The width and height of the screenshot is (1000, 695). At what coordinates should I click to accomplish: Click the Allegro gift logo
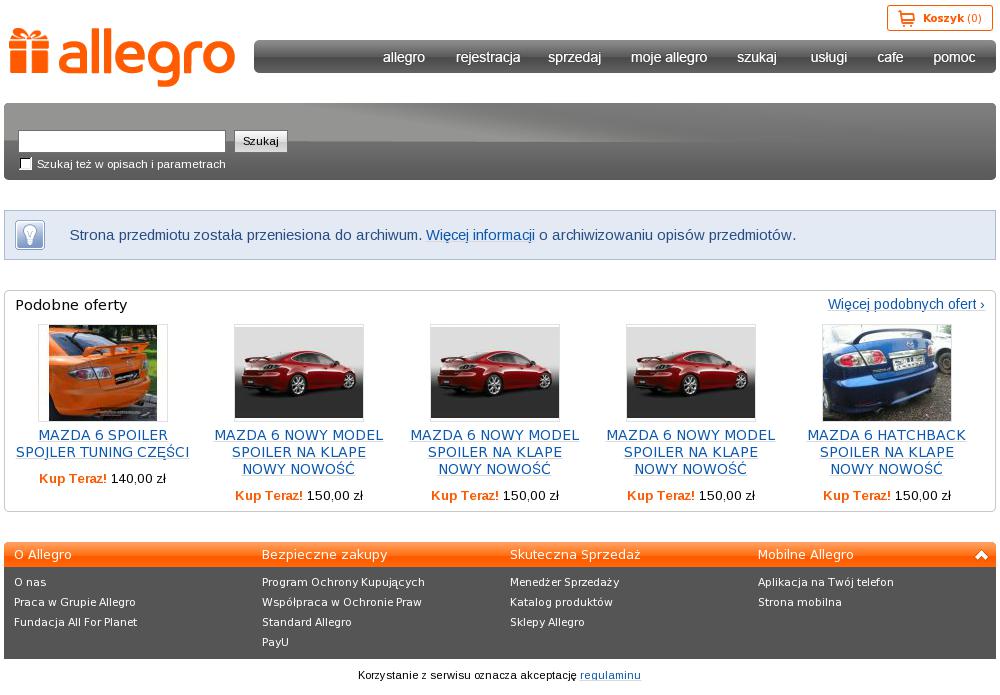pos(122,57)
